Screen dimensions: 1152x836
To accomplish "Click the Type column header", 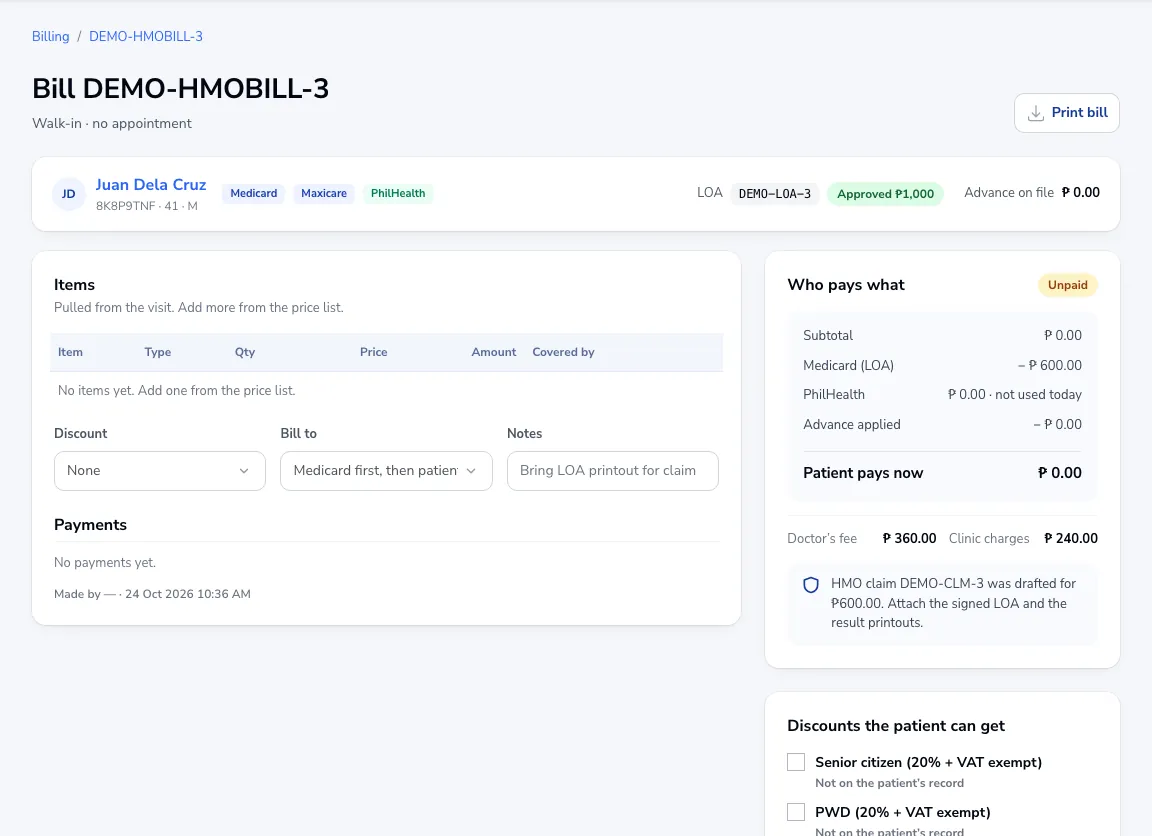I will coord(158,352).
